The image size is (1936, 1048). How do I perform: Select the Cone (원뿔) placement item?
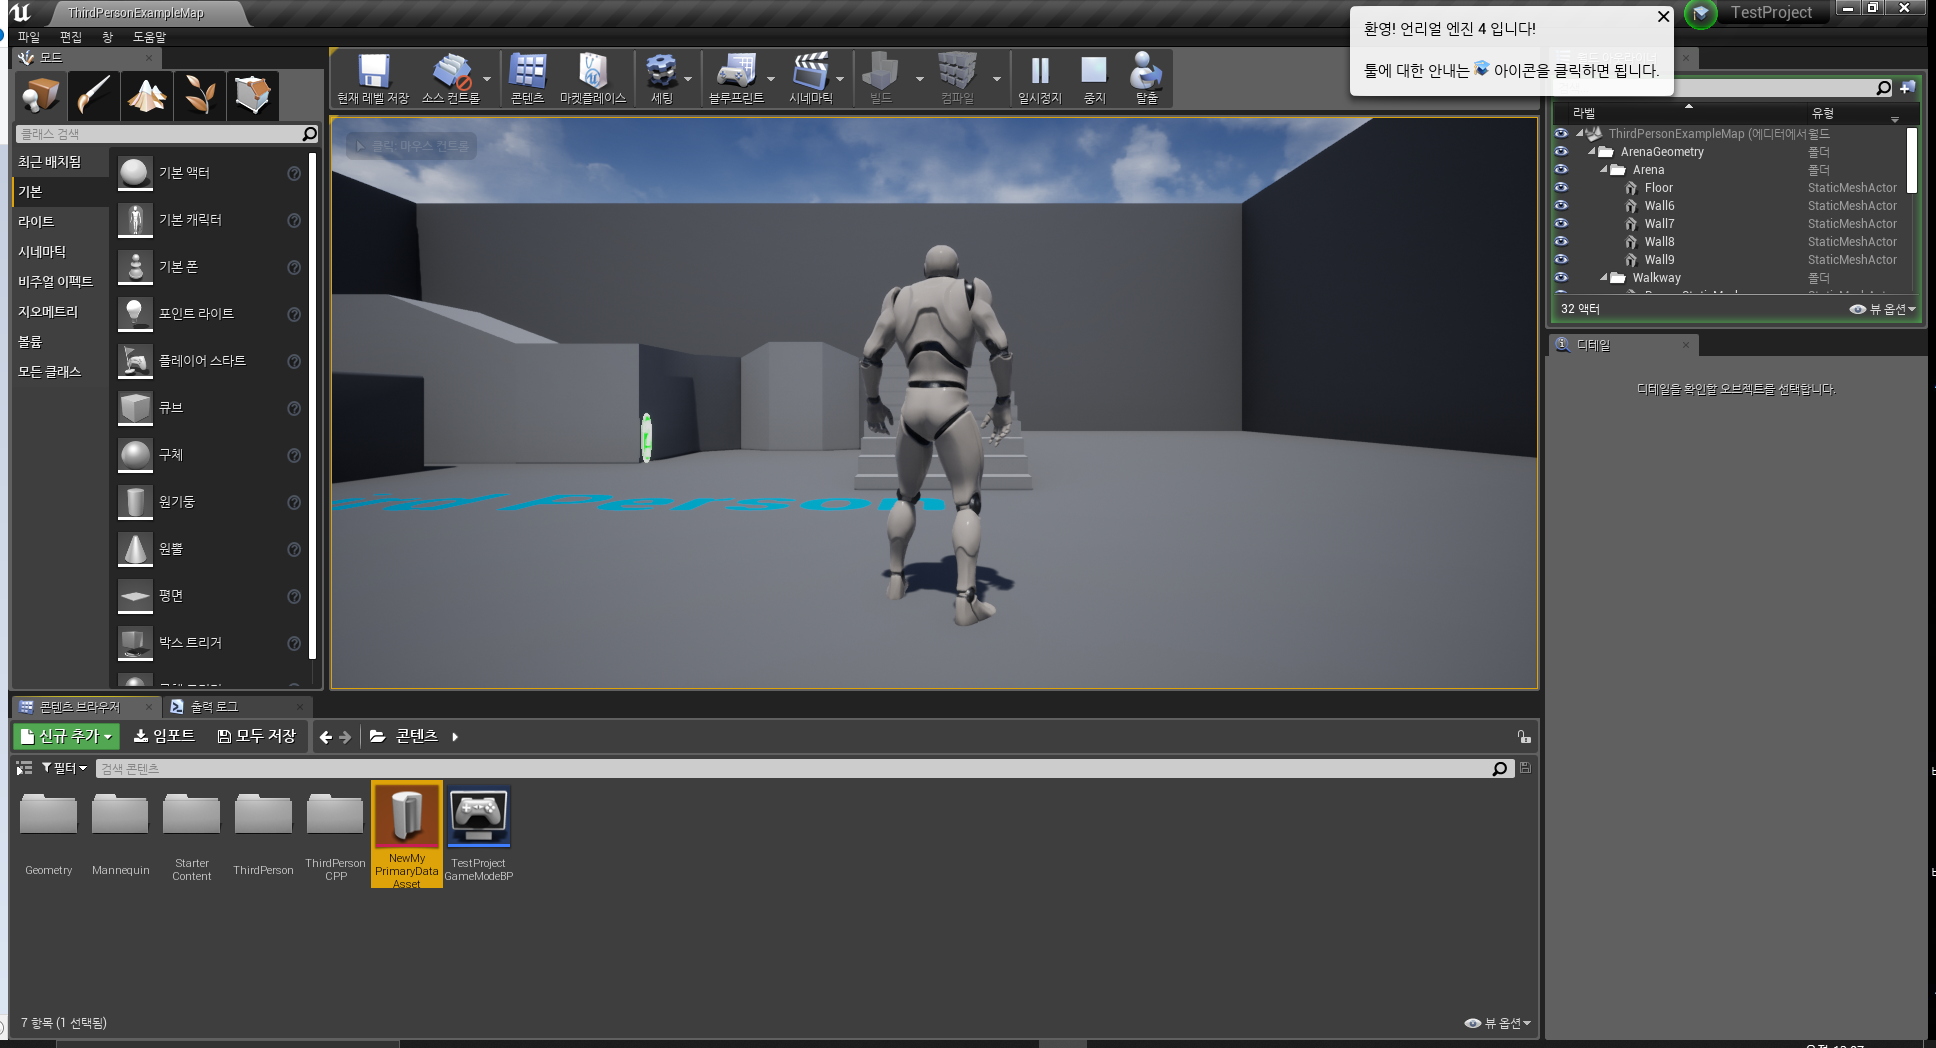209,549
